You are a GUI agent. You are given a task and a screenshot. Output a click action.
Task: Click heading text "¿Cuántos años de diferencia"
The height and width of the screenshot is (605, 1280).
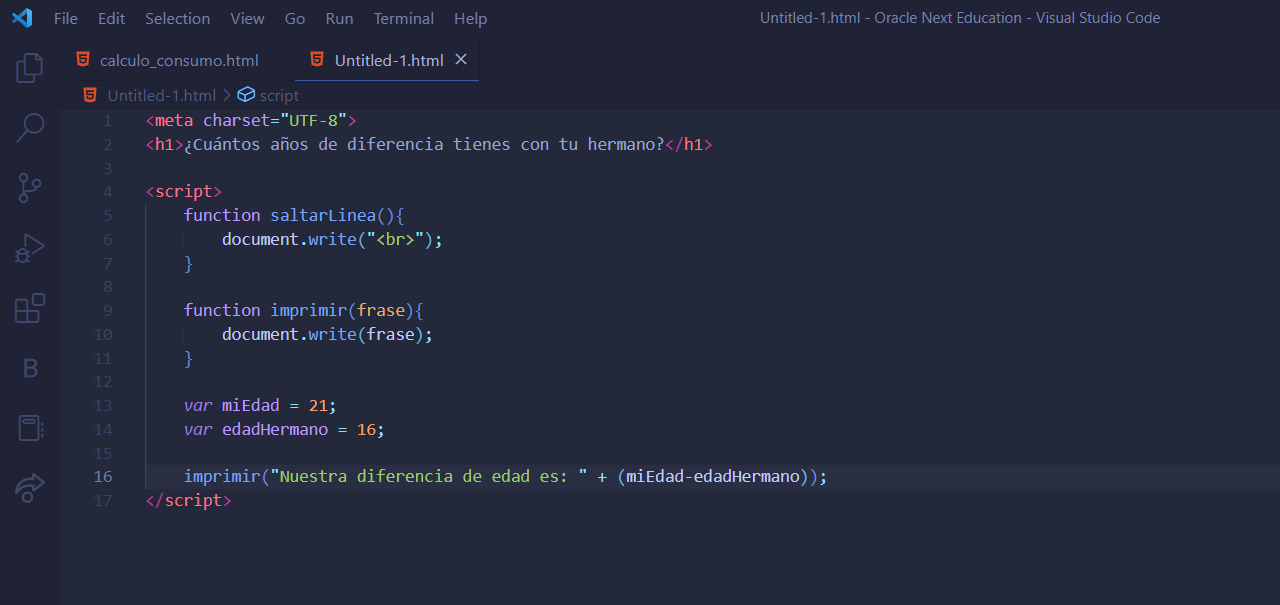[x=314, y=144]
